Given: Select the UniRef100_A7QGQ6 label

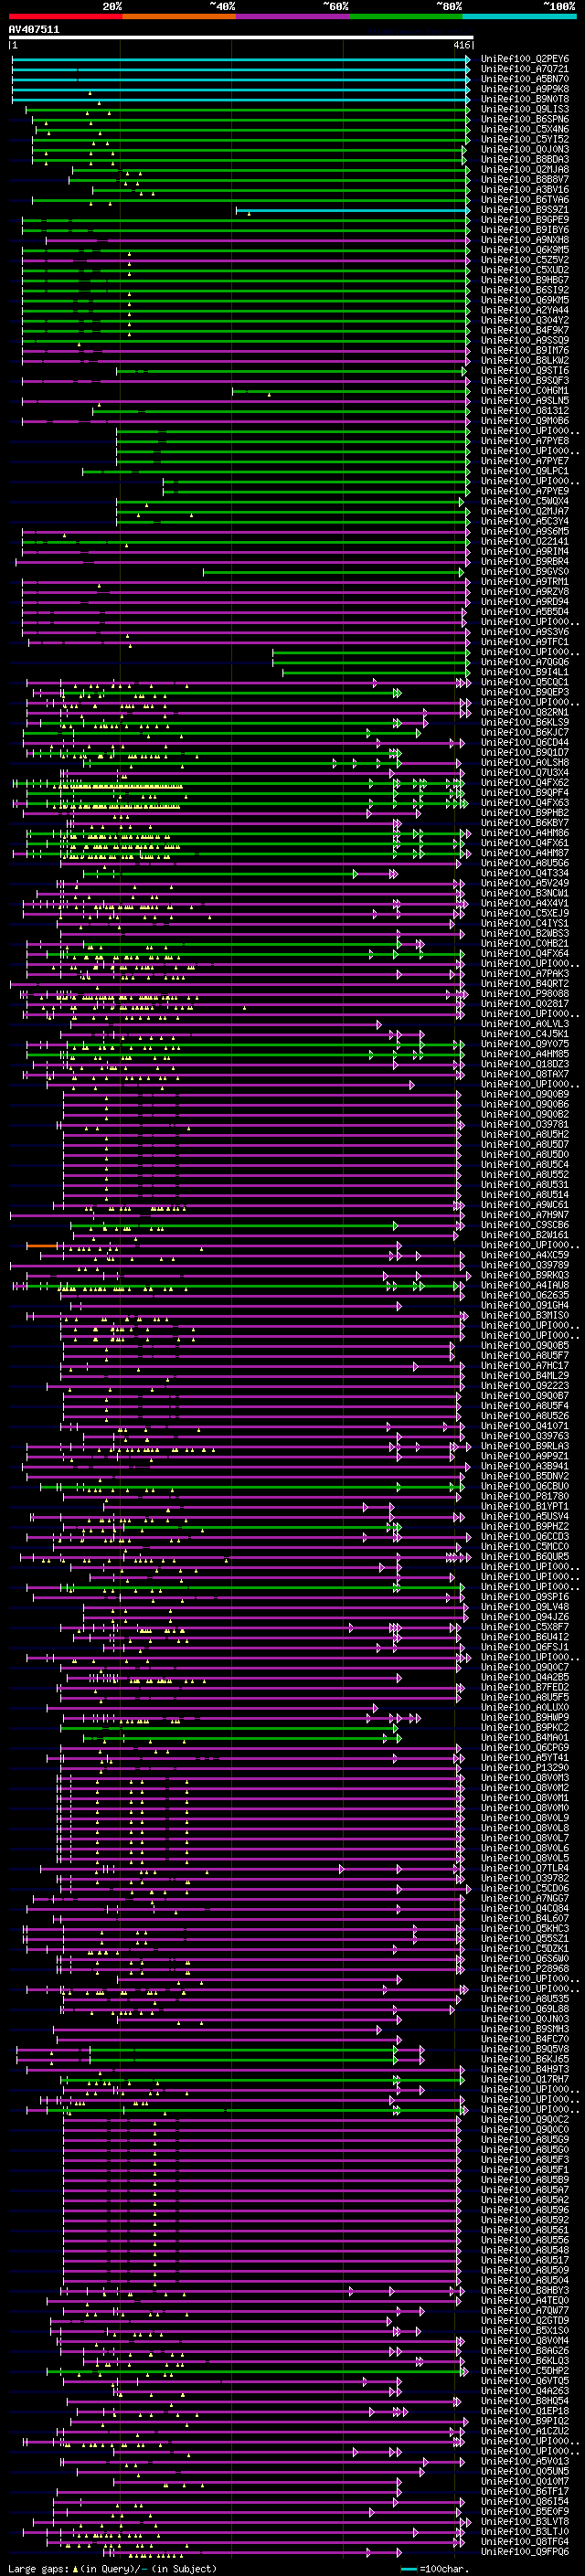Looking at the screenshot, I should pyautogui.click(x=525, y=662).
